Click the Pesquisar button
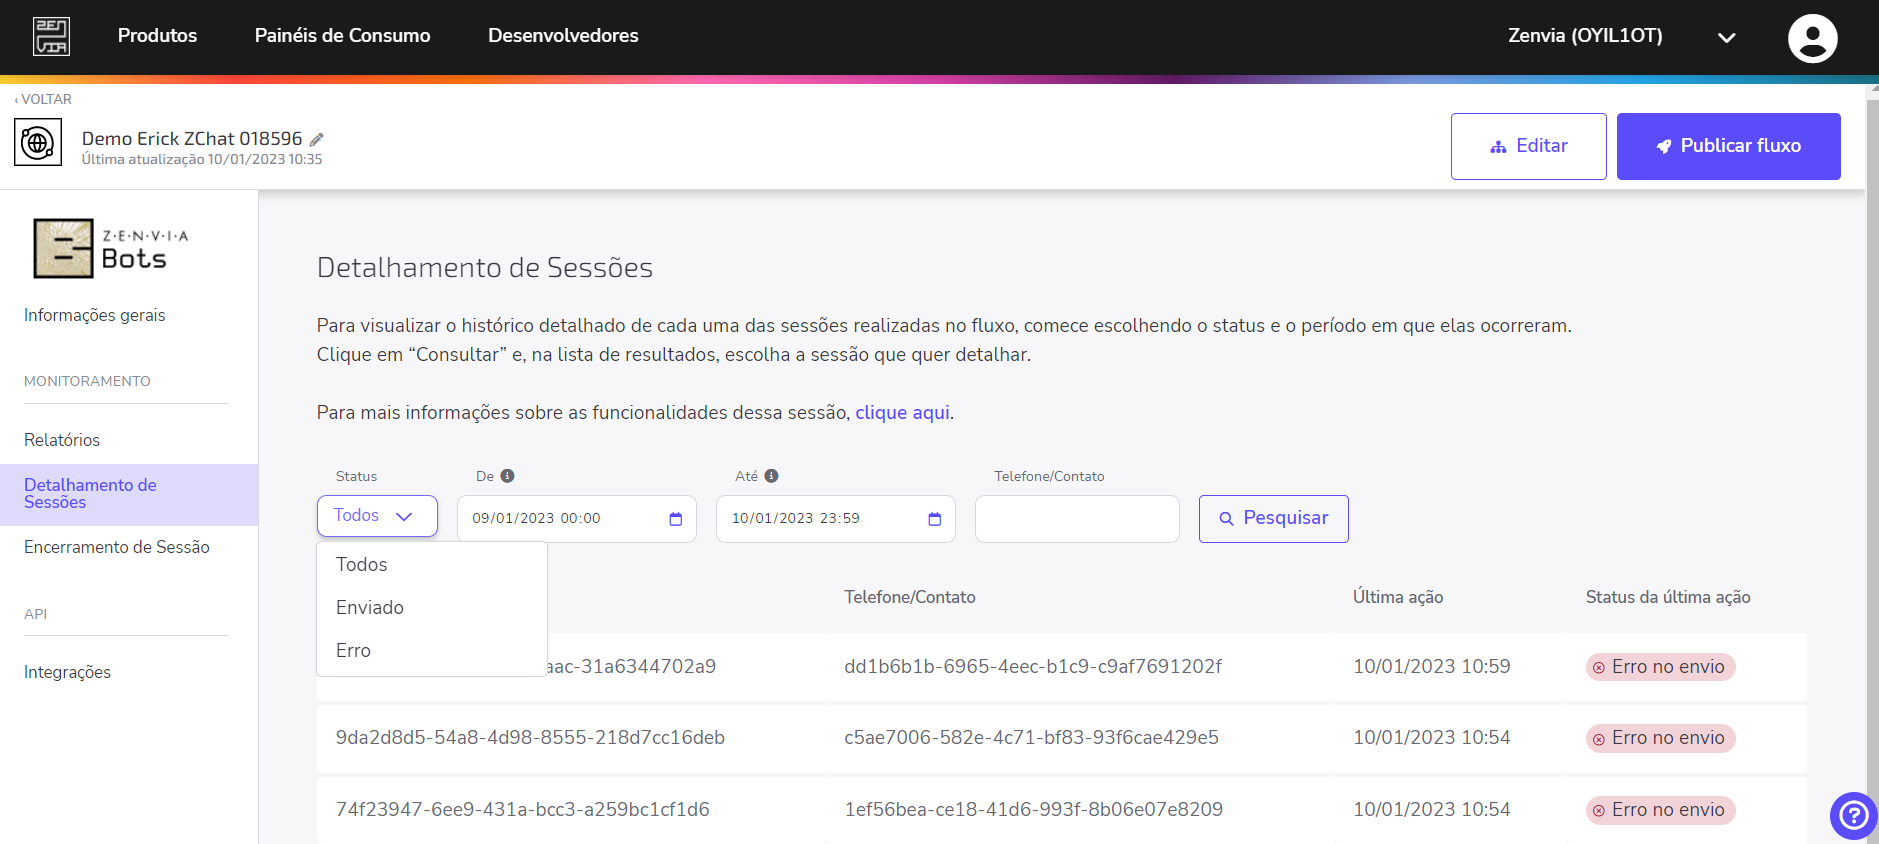The width and height of the screenshot is (1879, 844). [1273, 519]
